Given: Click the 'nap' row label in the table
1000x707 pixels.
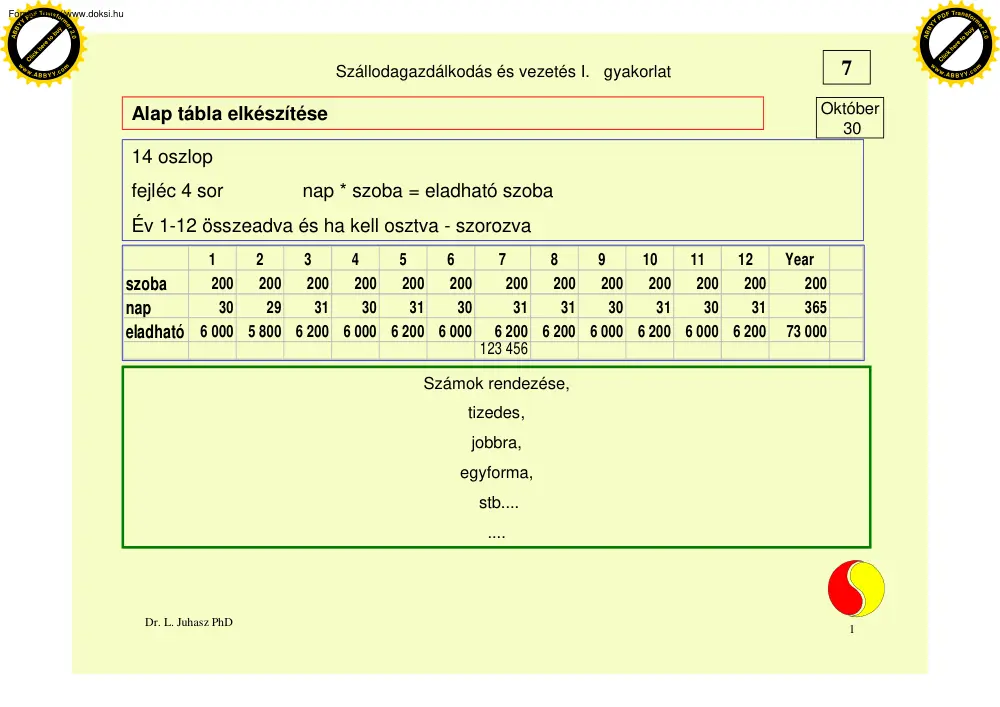Looking at the screenshot, I should tap(138, 308).
